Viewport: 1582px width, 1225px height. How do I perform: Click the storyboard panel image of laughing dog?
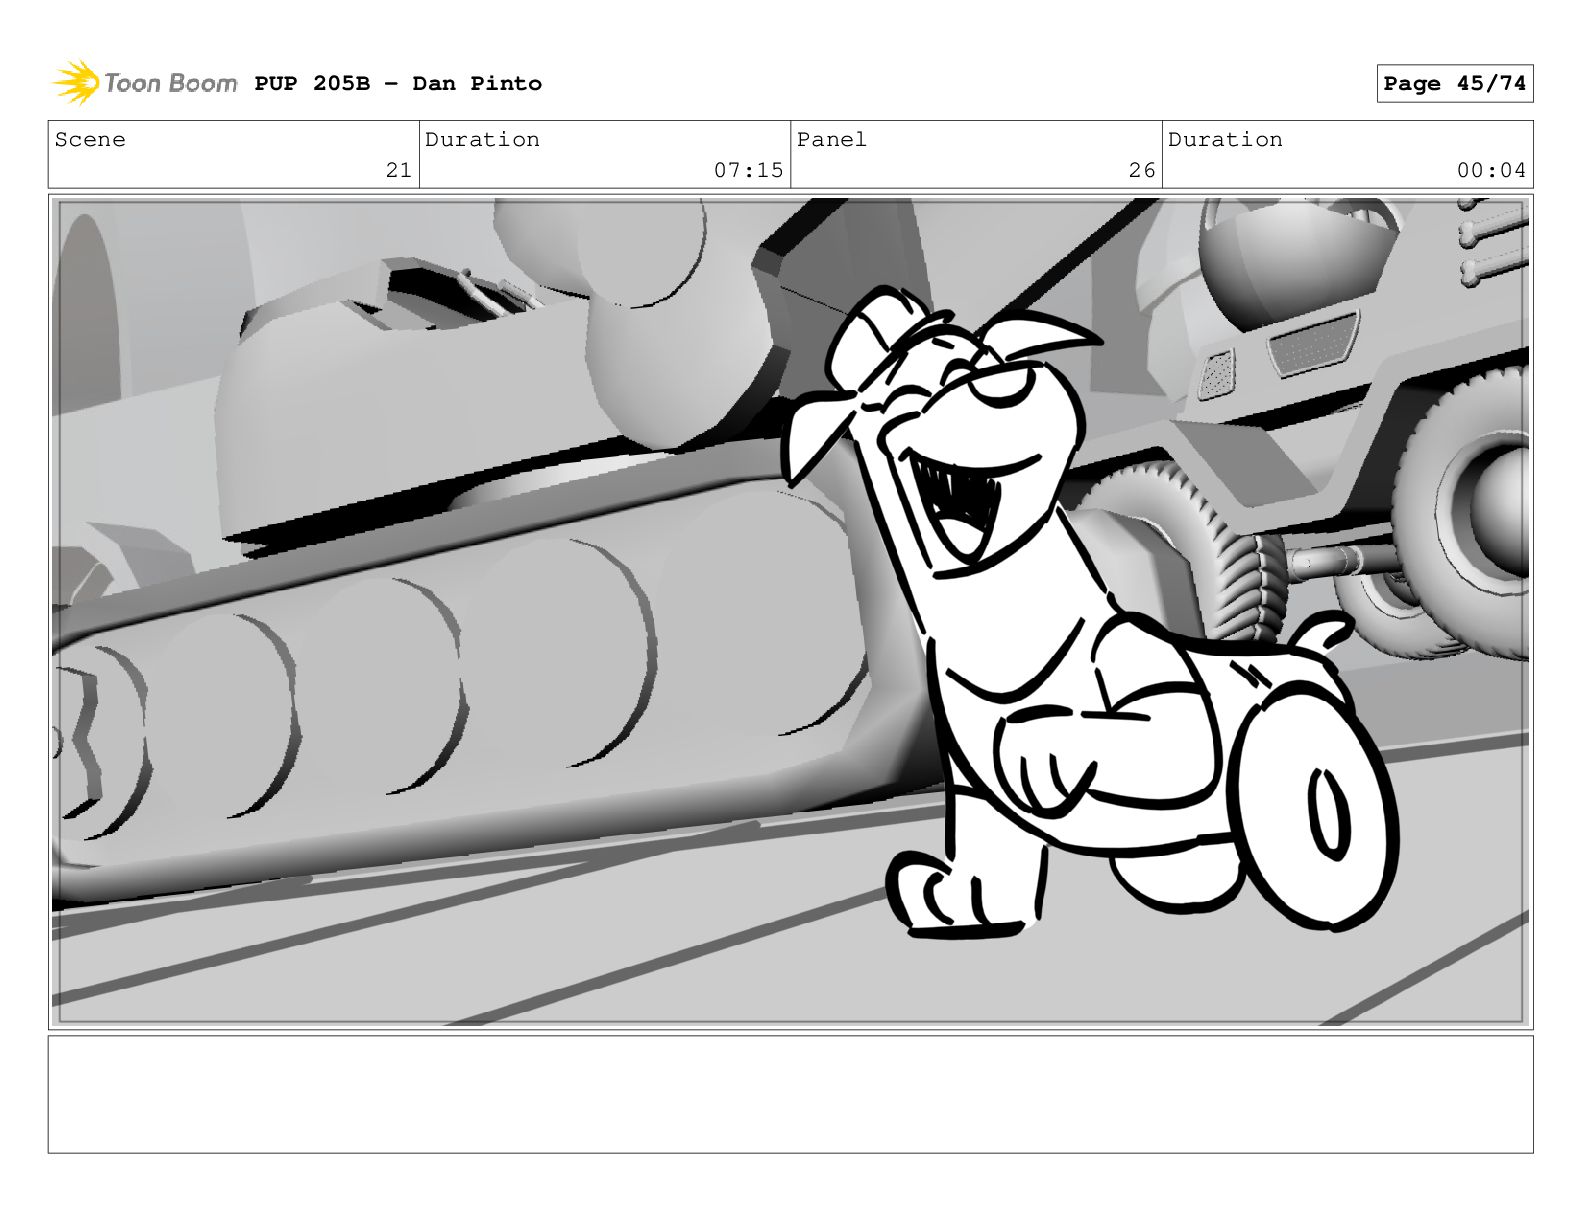click(790, 612)
